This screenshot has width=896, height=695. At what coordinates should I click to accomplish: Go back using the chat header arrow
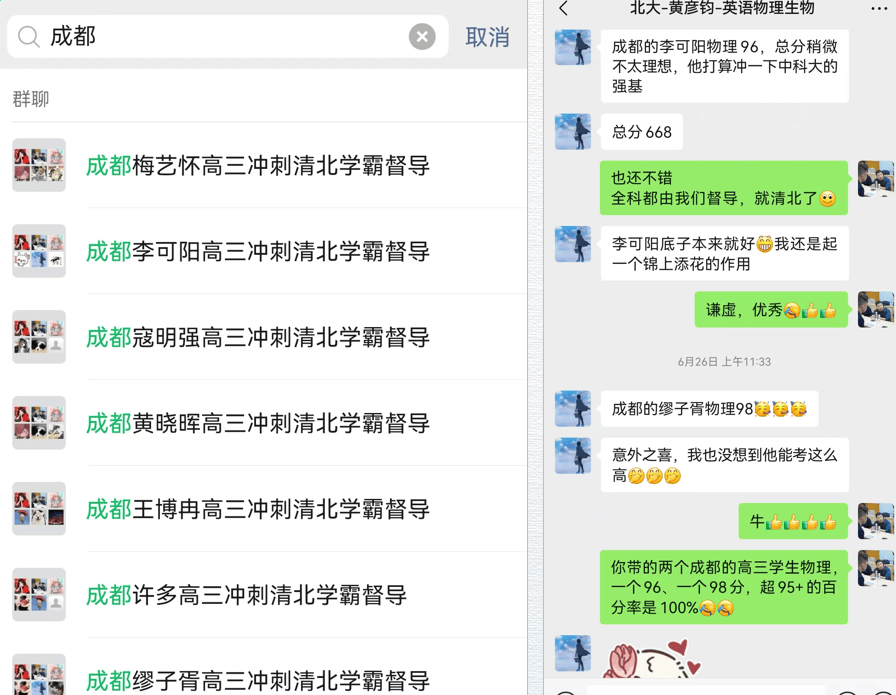click(x=564, y=9)
